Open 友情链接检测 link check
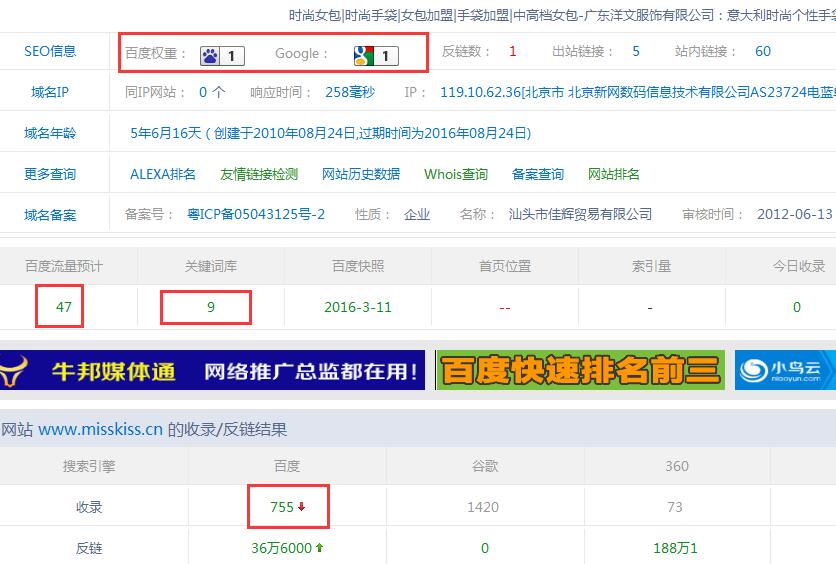 tap(259, 174)
